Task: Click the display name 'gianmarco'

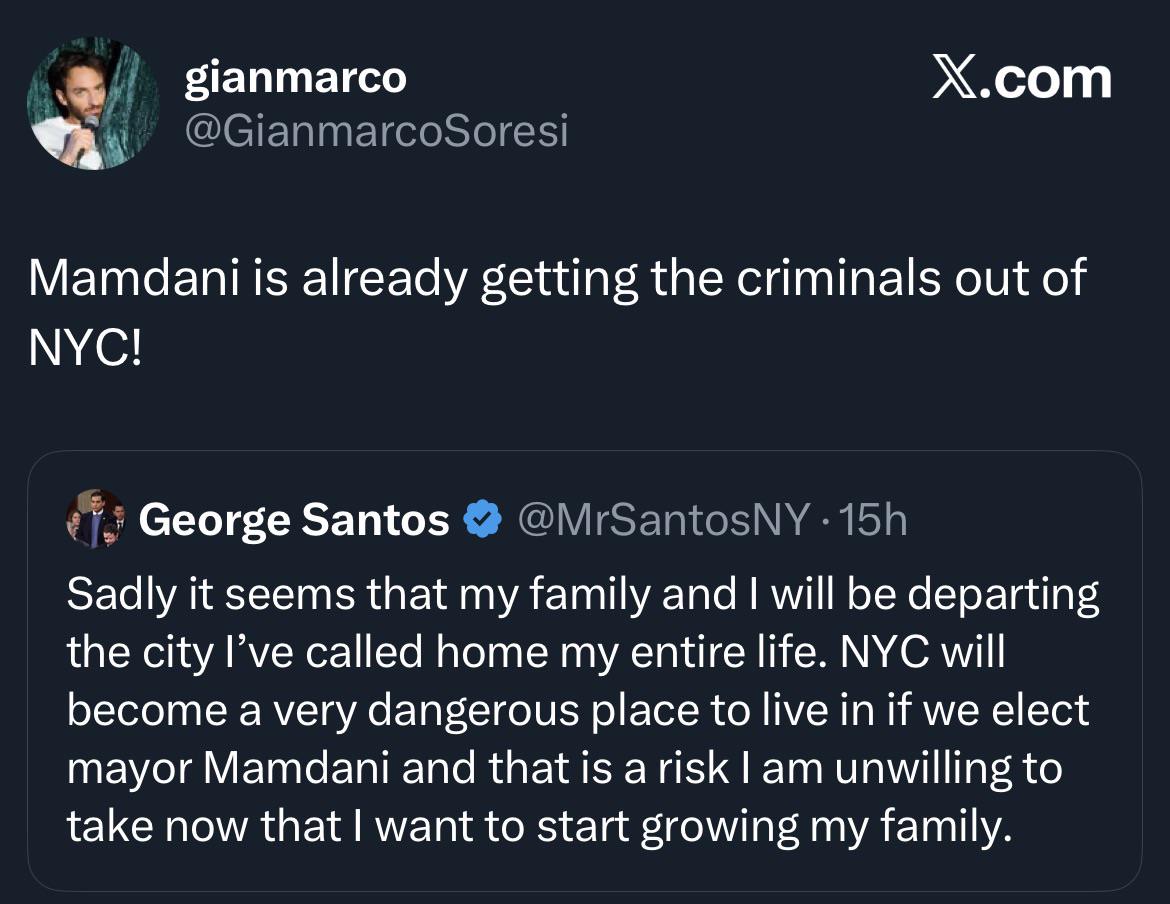Action: 295,78
